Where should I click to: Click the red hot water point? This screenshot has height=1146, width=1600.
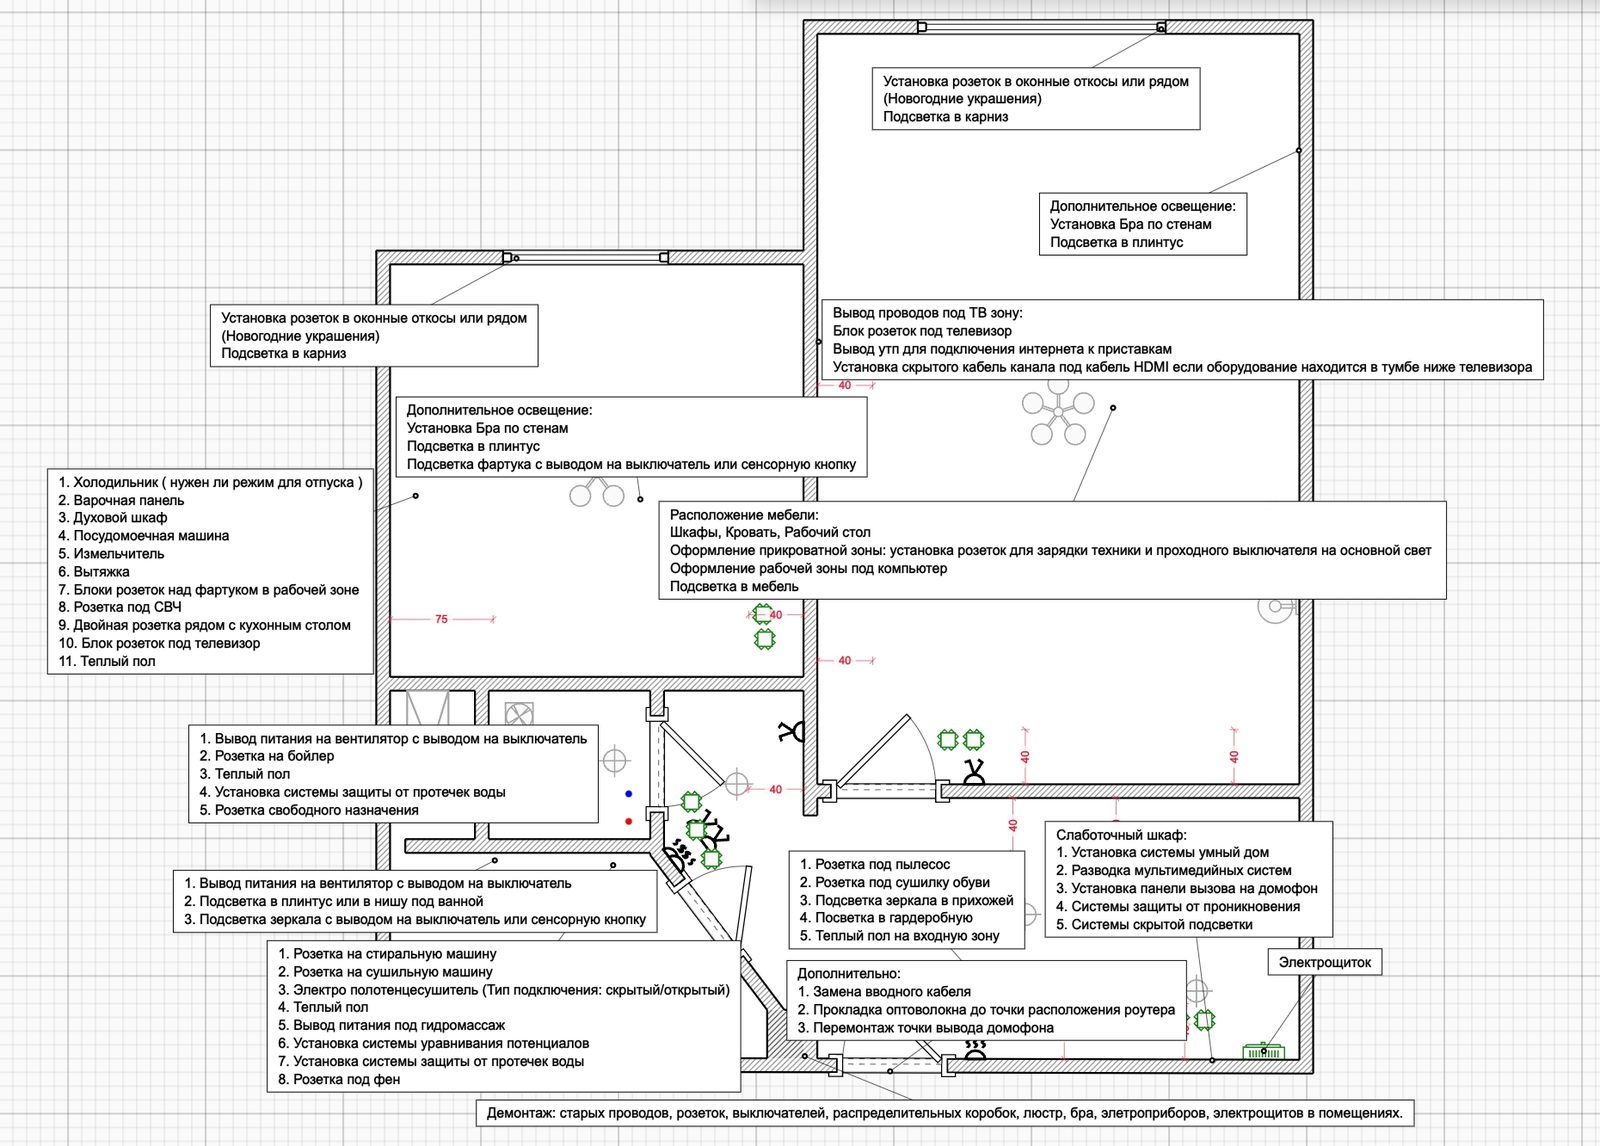[628, 821]
